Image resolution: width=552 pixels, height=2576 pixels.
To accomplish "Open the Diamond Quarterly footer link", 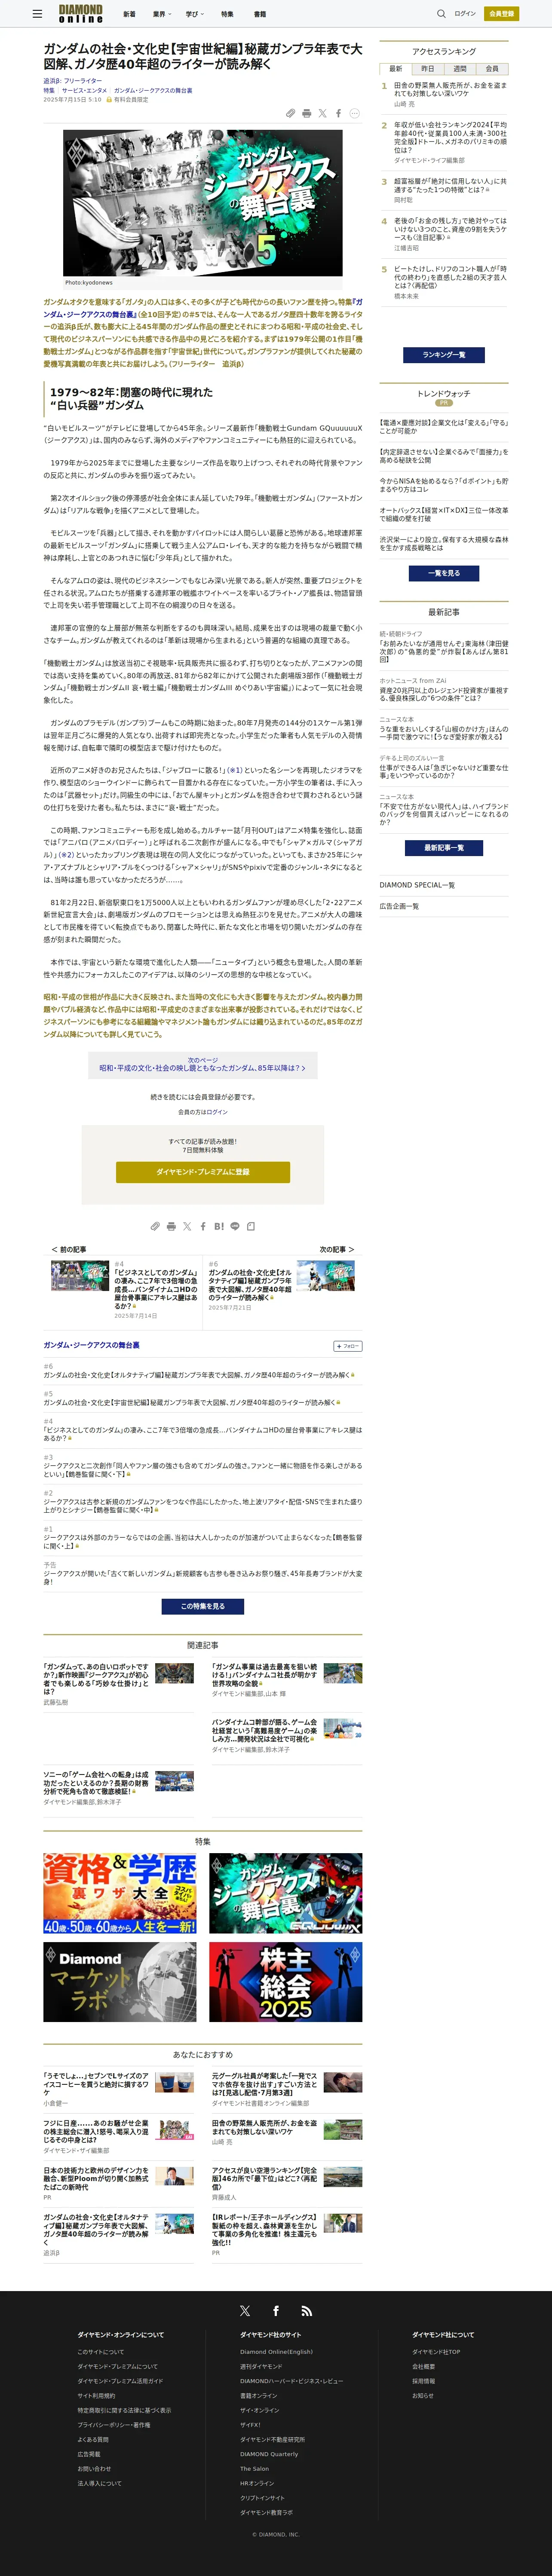I will [269, 2454].
